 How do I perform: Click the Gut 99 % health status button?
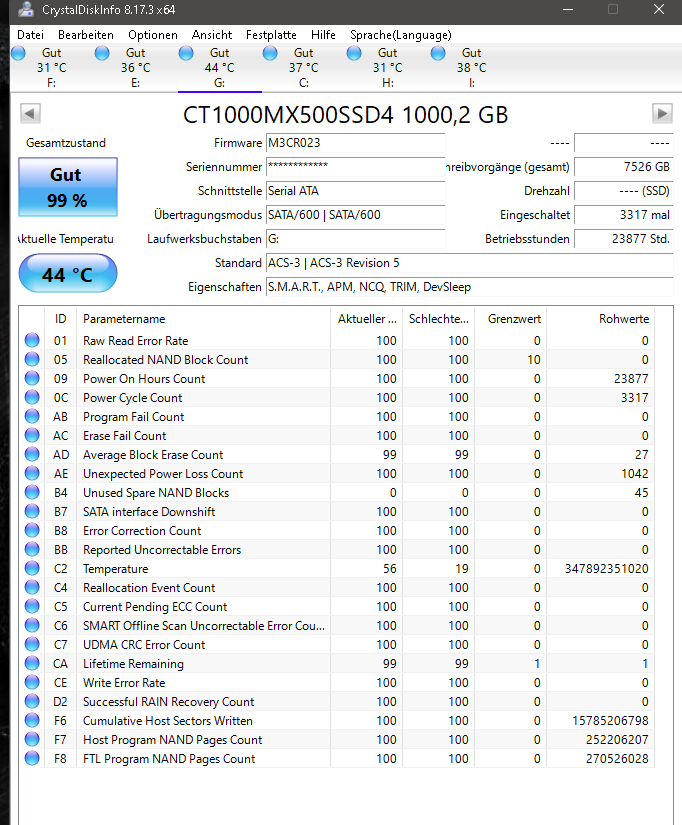[x=68, y=187]
